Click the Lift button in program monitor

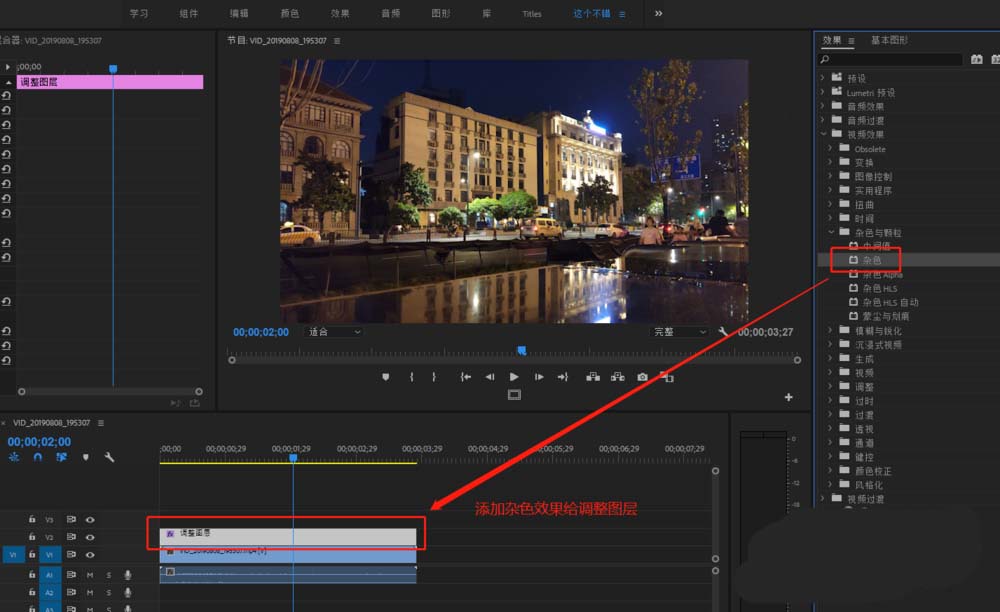(593, 377)
